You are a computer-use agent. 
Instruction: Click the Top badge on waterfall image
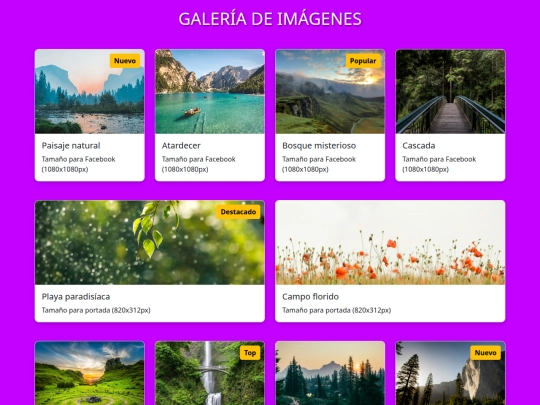click(250, 353)
